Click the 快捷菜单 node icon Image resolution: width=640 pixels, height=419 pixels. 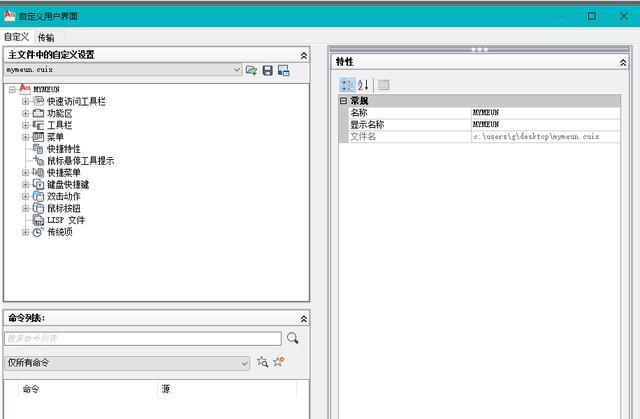(38, 173)
